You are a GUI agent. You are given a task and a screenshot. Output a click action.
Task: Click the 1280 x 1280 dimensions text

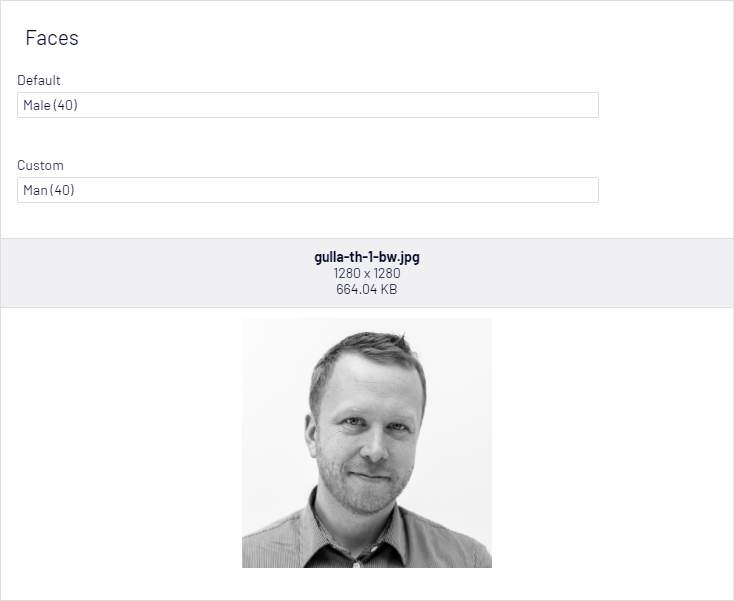pyautogui.click(x=367, y=273)
